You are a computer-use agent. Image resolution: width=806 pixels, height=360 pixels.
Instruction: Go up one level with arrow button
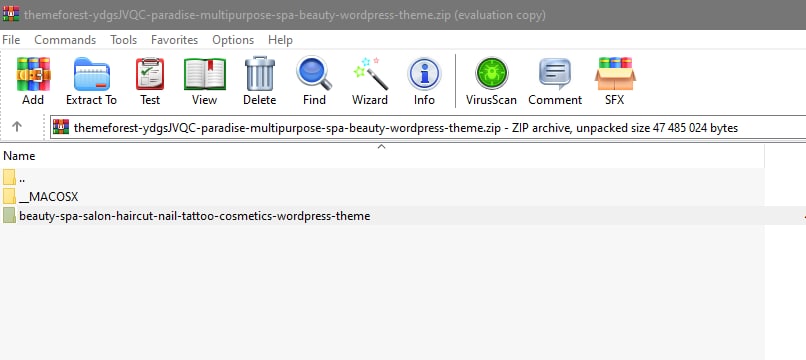click(x=17, y=127)
